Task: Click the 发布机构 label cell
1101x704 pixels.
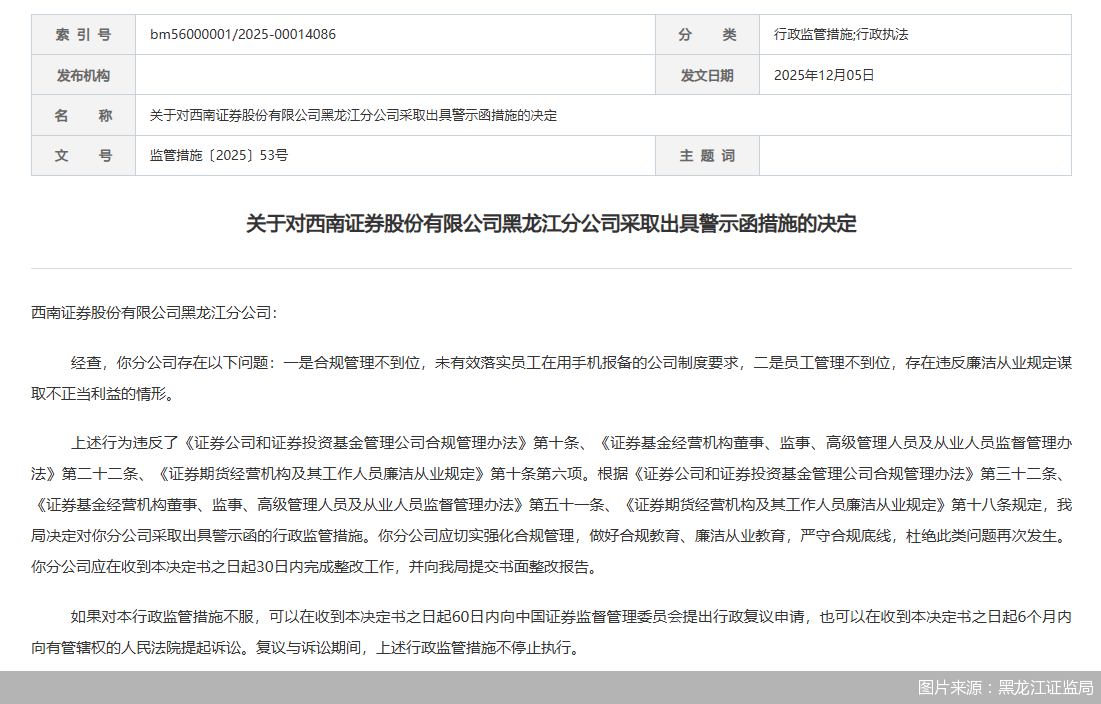Action: (83, 74)
